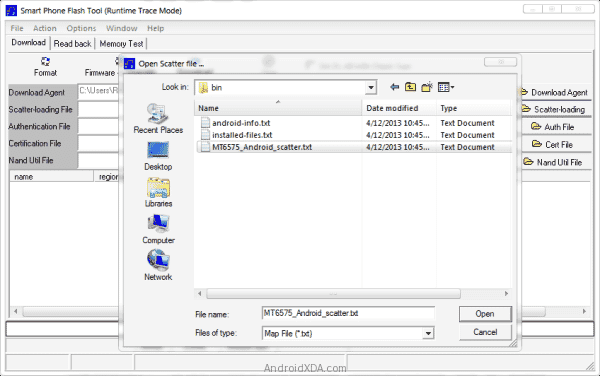The width and height of the screenshot is (600, 376).
Task: Open Recent Places in the dialog sidebar
Action: (158, 119)
